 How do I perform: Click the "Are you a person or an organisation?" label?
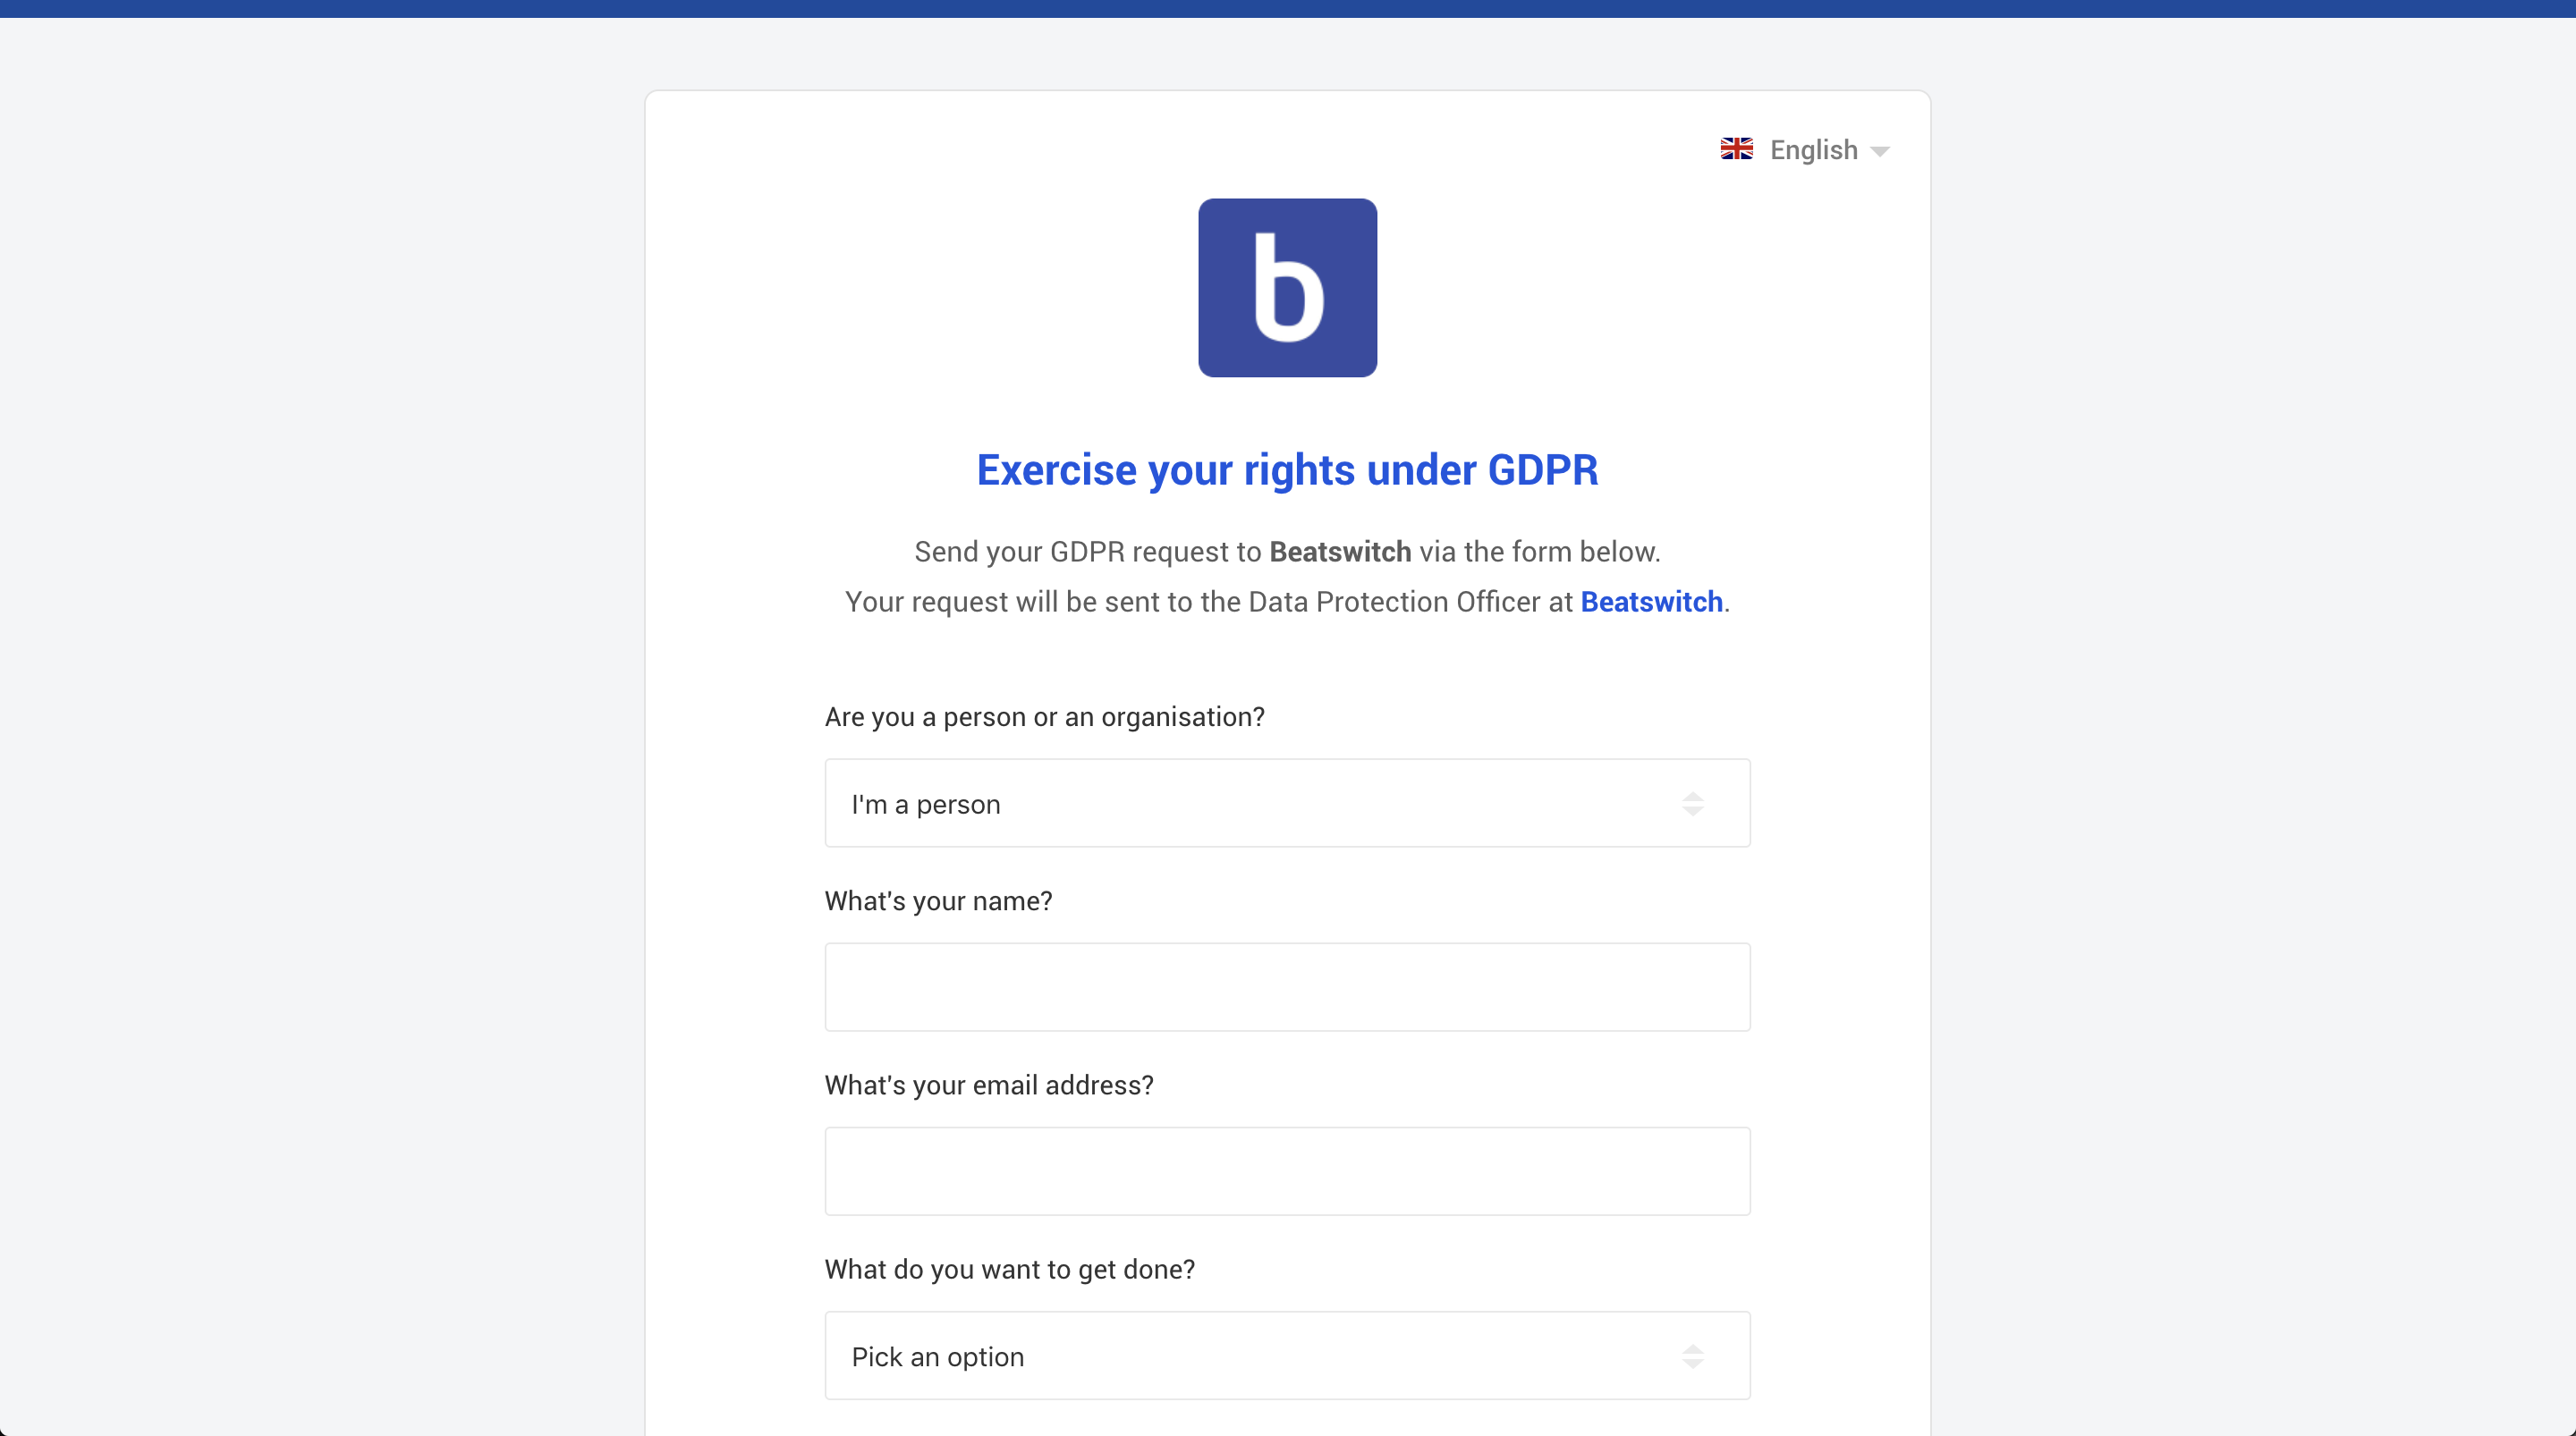click(x=1044, y=717)
